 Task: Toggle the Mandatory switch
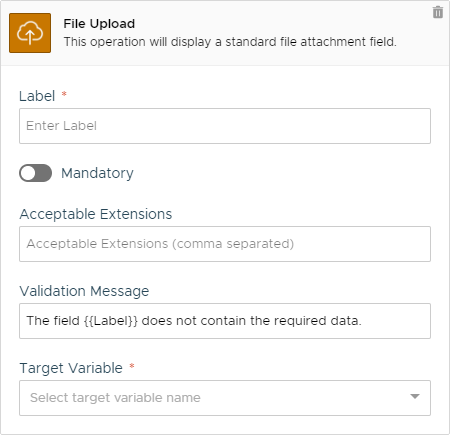tap(35, 173)
